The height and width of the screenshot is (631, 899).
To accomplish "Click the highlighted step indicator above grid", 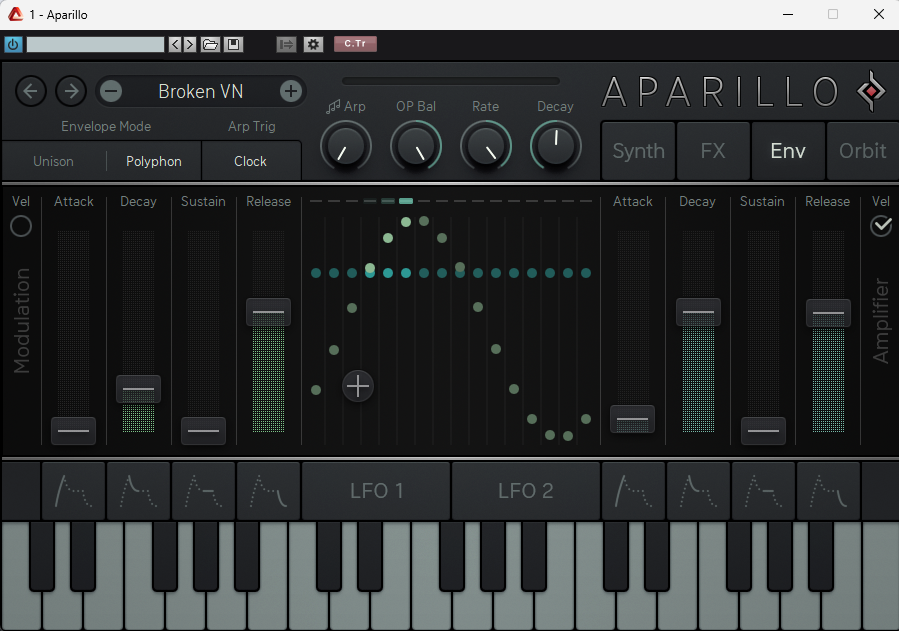I will tap(406, 201).
